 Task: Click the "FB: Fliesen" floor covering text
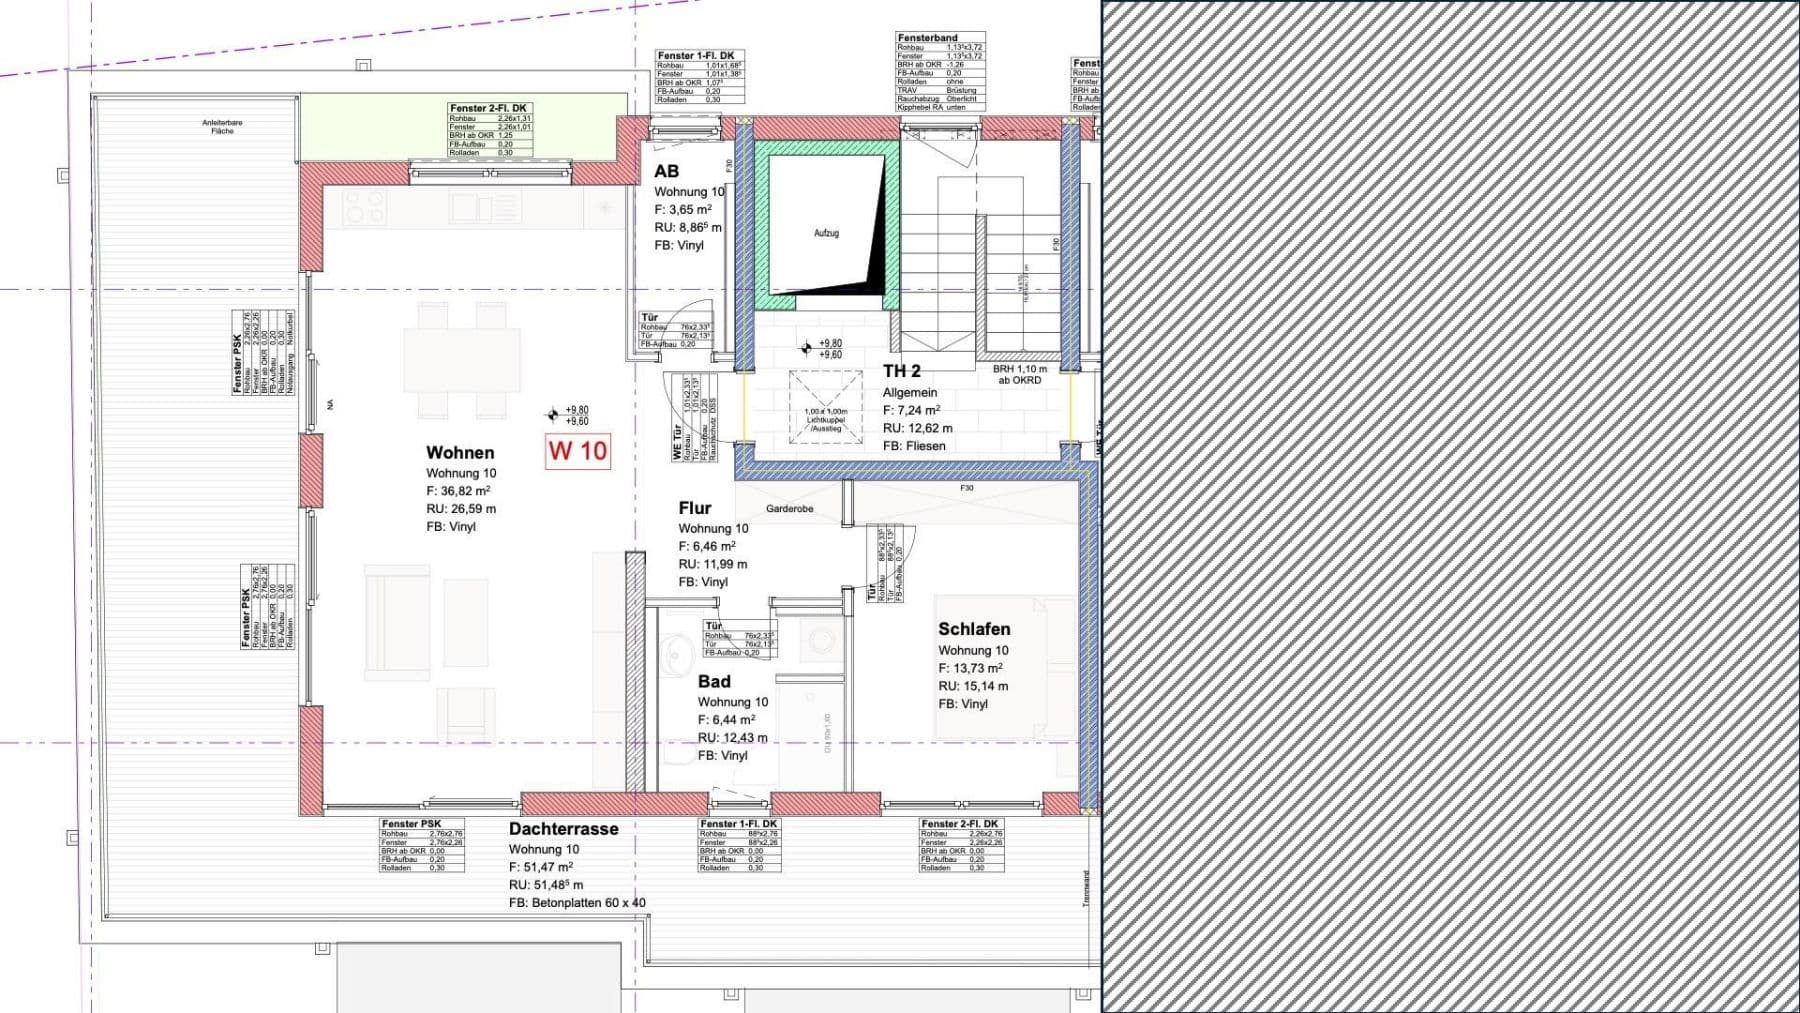[914, 446]
